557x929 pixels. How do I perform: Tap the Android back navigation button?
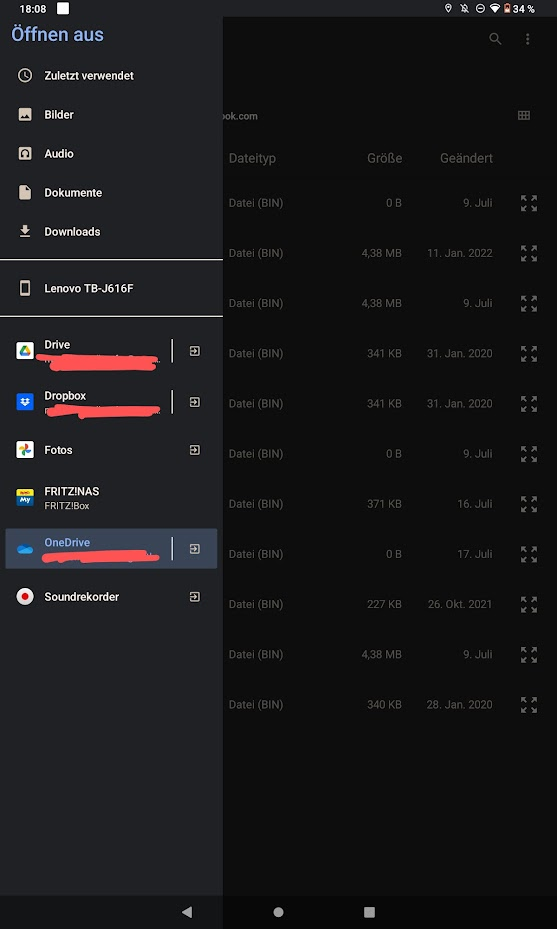pos(187,912)
